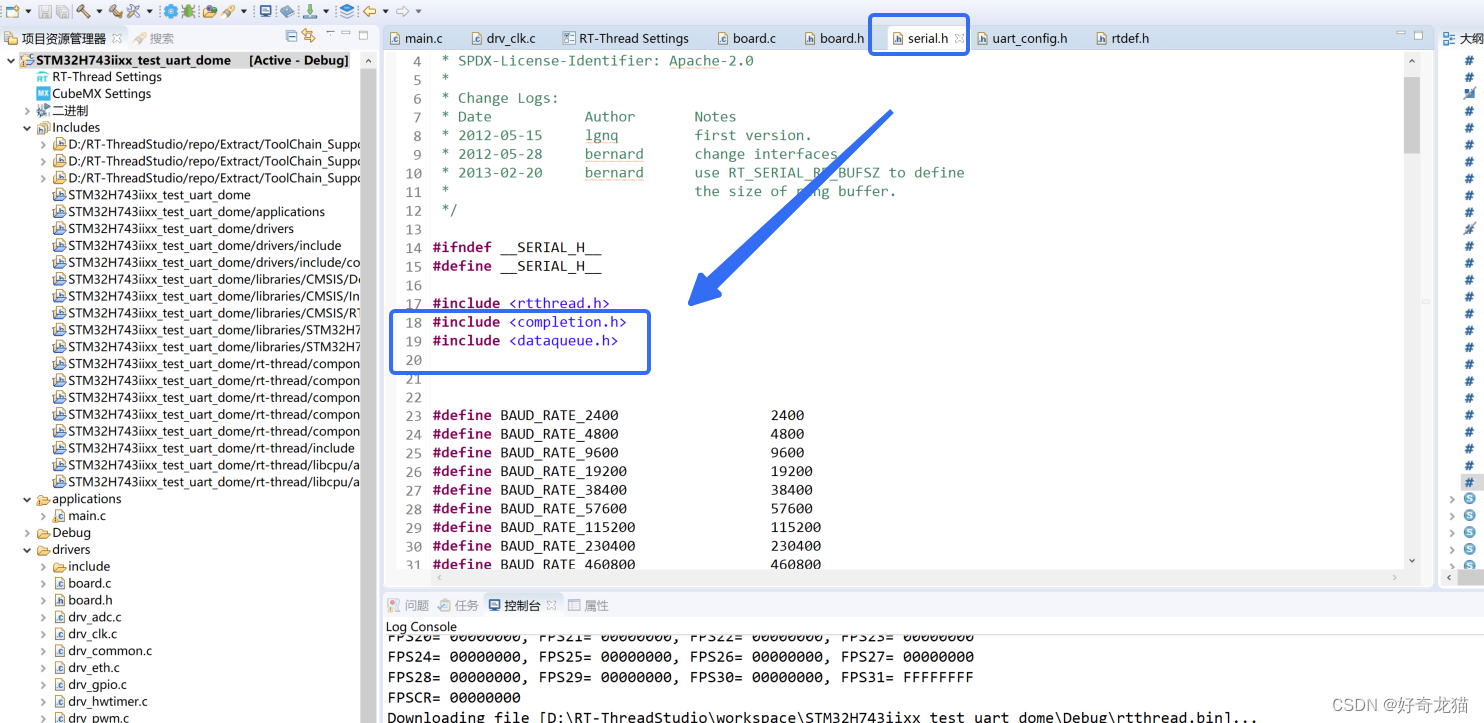Click the Save All toolbar icon
This screenshot has height=723, width=1484.
[62, 11]
